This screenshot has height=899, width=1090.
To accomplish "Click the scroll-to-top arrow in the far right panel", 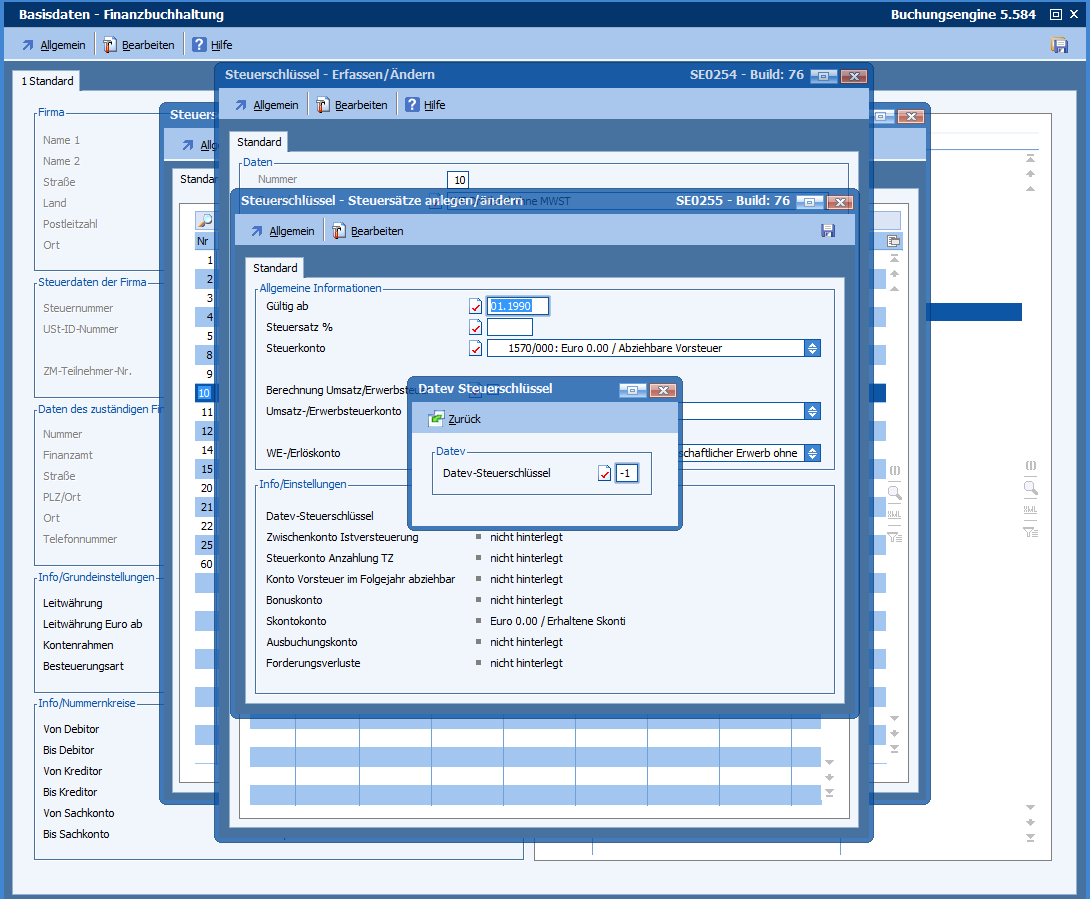I will point(1030,158).
